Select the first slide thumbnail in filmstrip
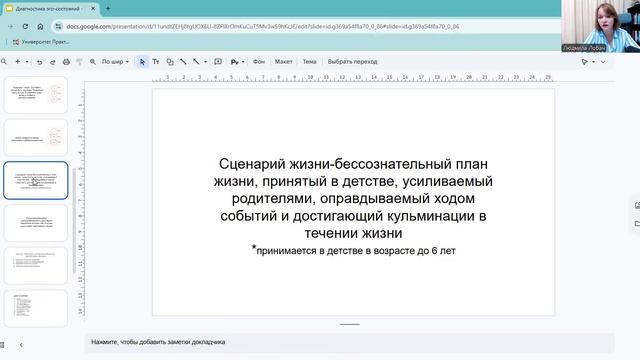This screenshot has width=640, height=360. point(36,95)
